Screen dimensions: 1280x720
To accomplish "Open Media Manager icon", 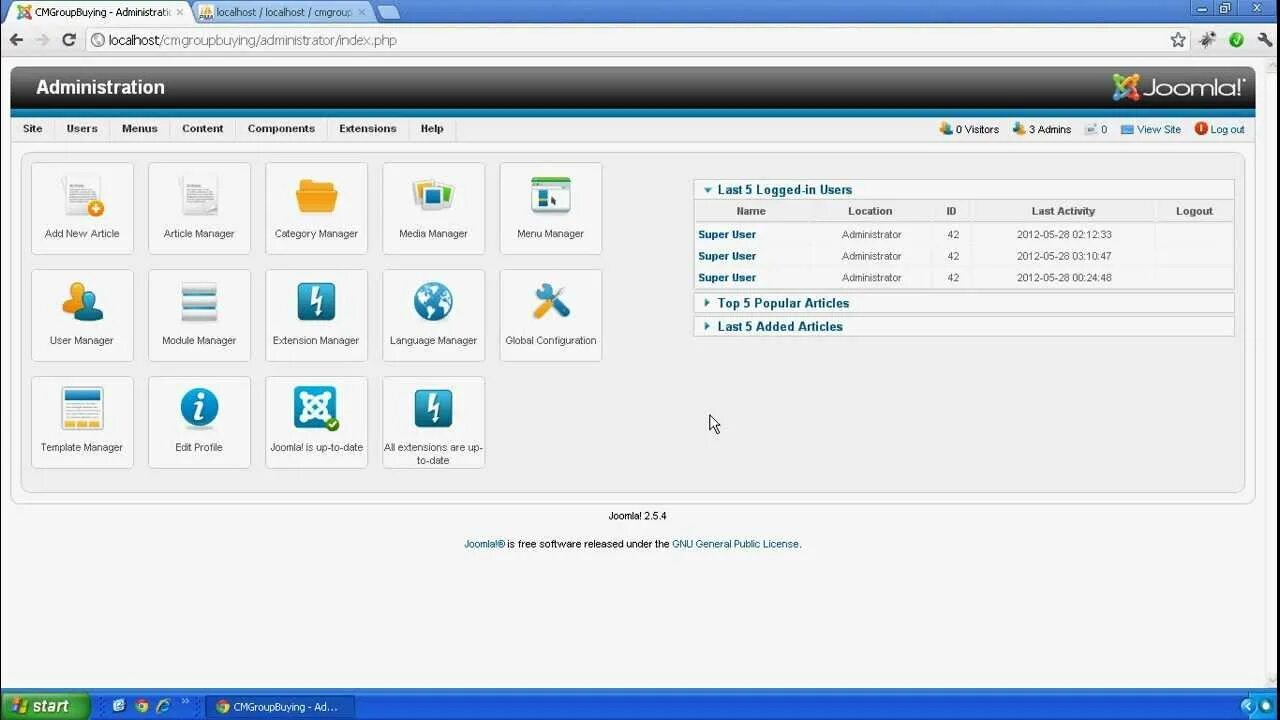I will [x=433, y=208].
